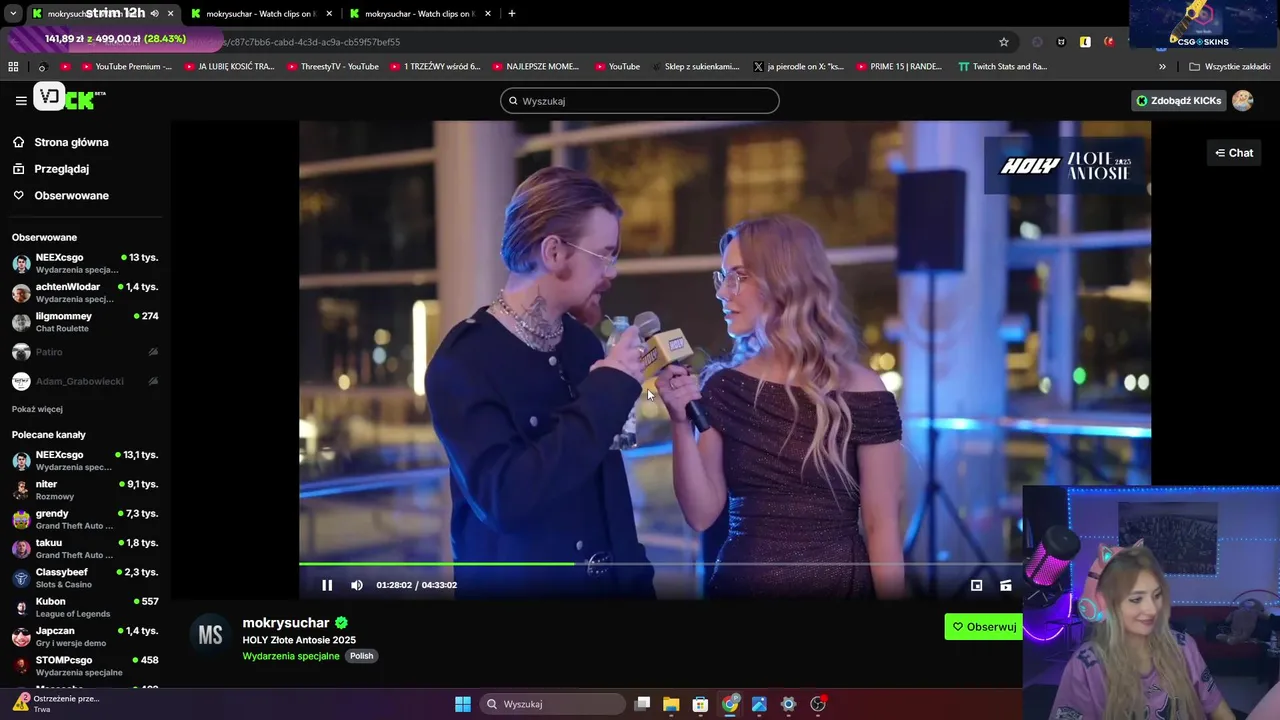The width and height of the screenshot is (1280, 720).
Task: Open the ja pierodle on X bookmark
Action: click(x=798, y=67)
